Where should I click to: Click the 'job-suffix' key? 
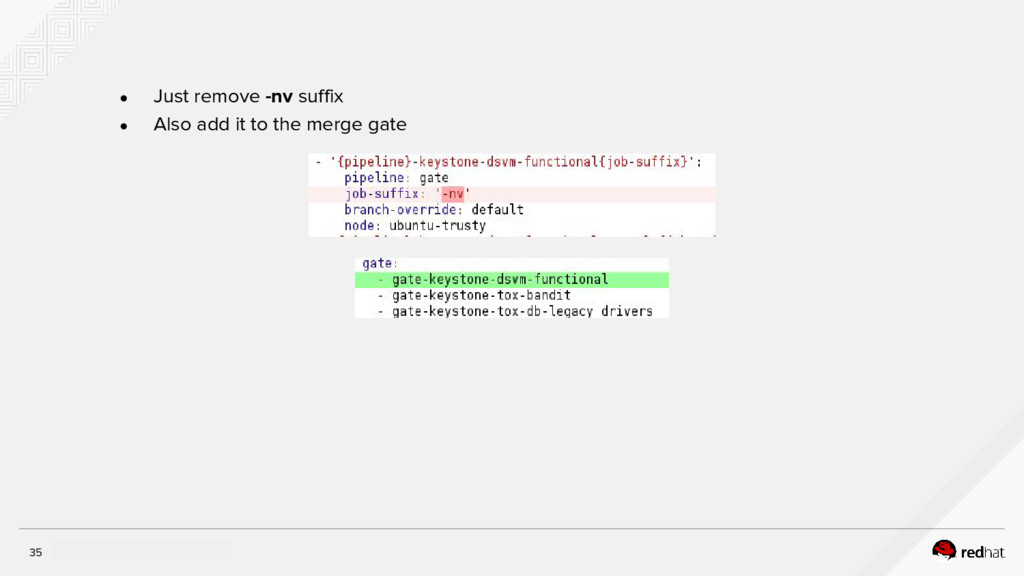click(x=382, y=194)
